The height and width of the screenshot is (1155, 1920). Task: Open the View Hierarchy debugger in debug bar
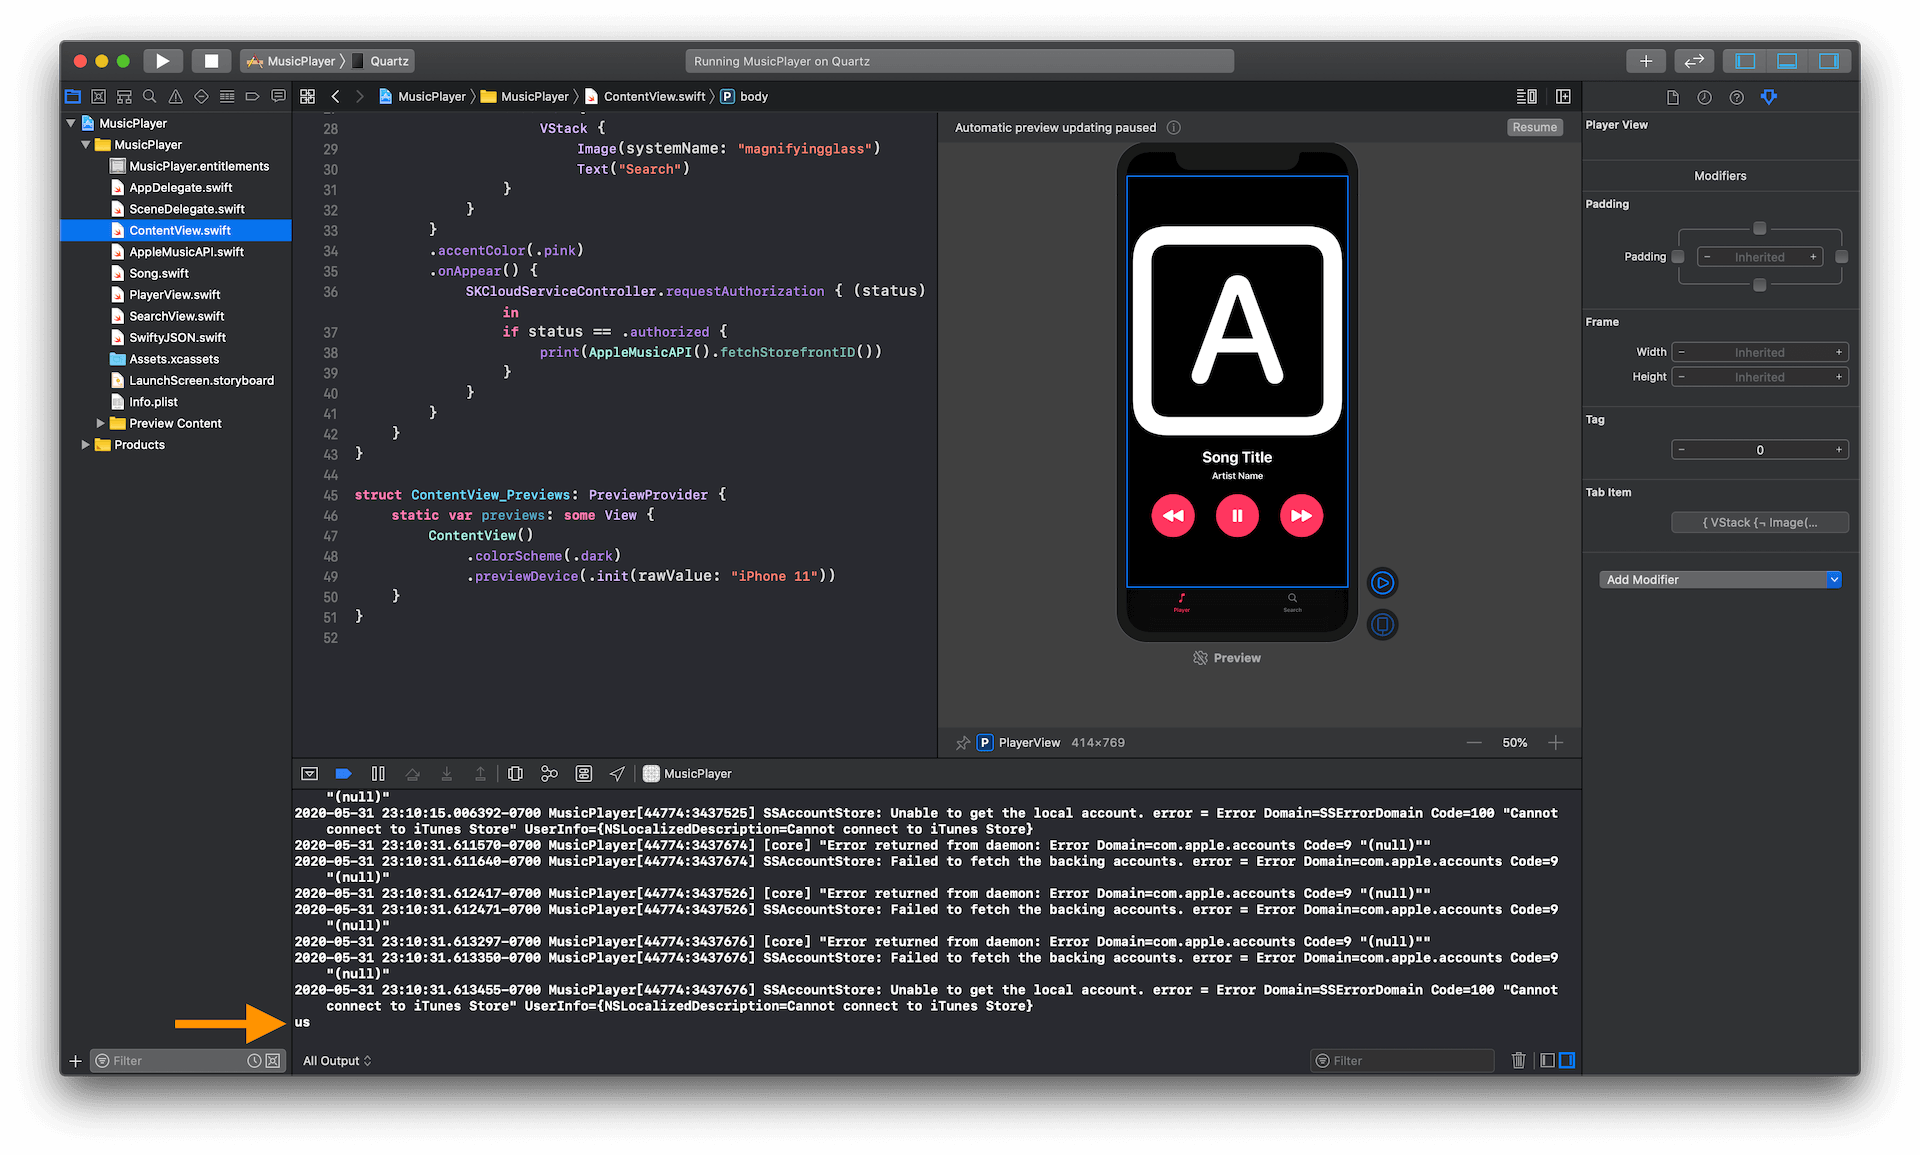pos(515,773)
